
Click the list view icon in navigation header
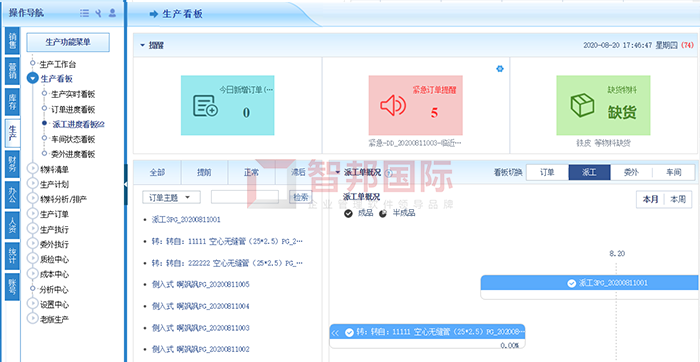(84, 13)
